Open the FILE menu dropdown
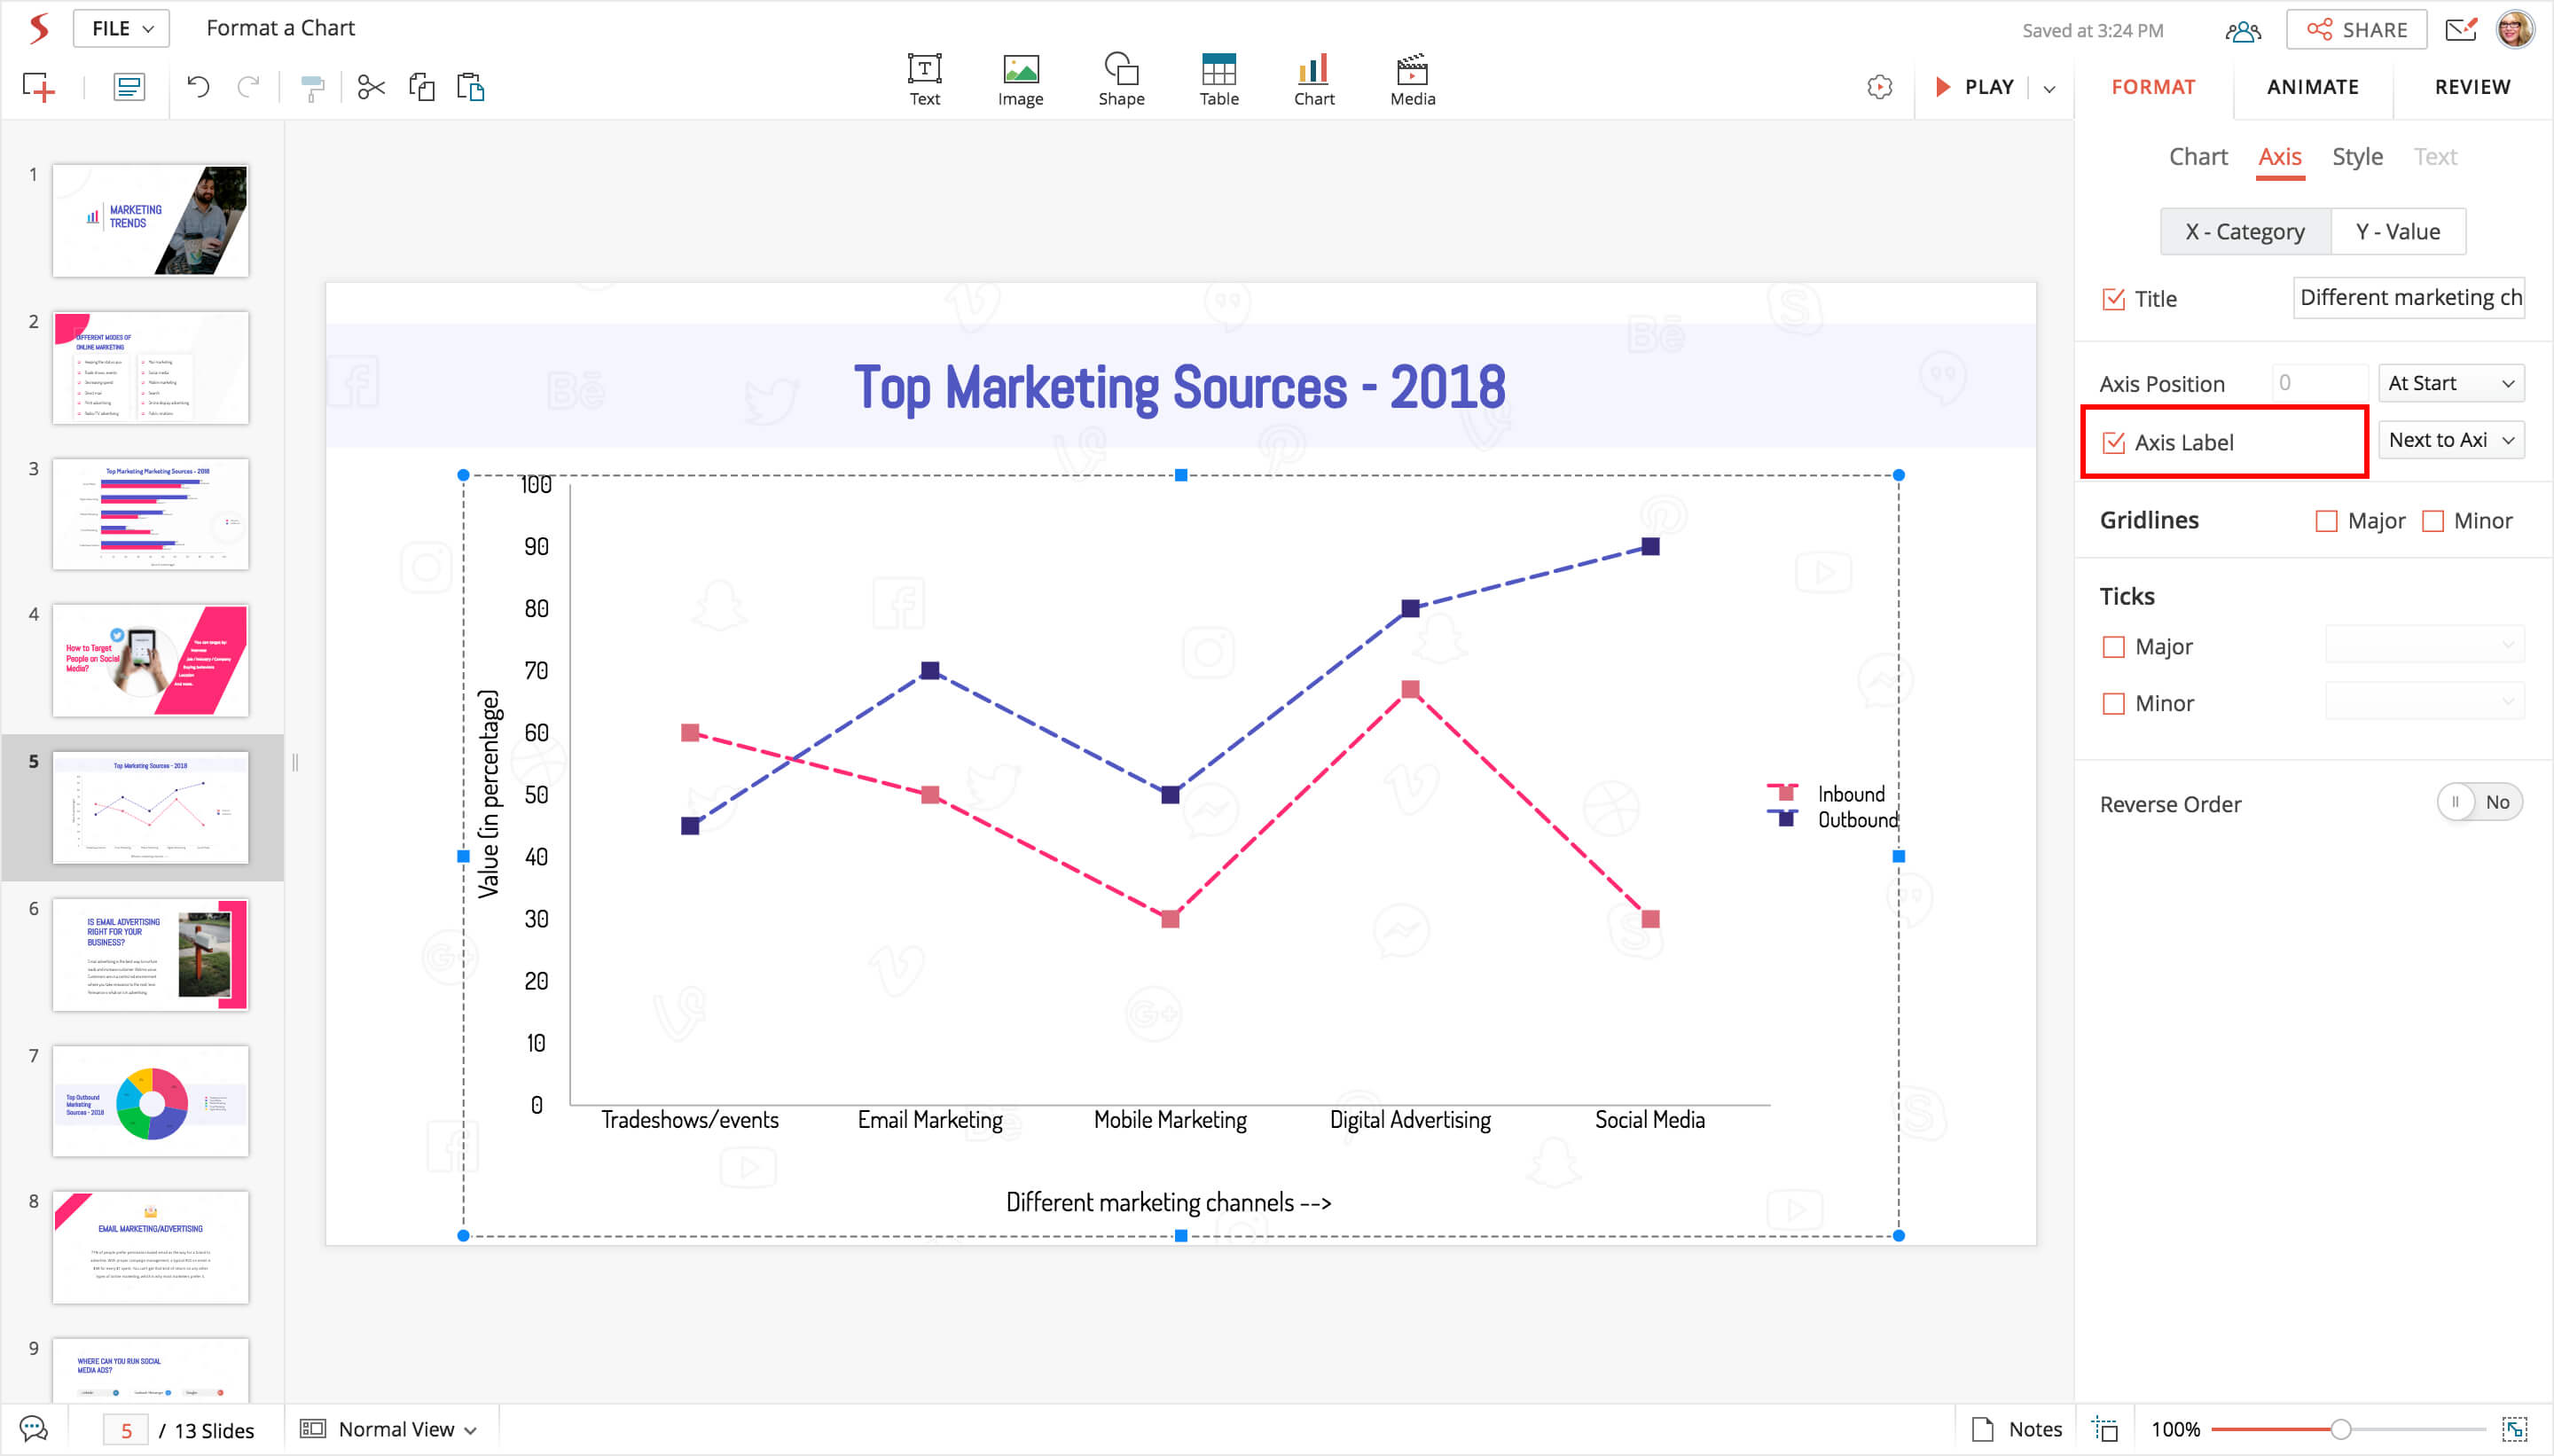 [x=122, y=28]
